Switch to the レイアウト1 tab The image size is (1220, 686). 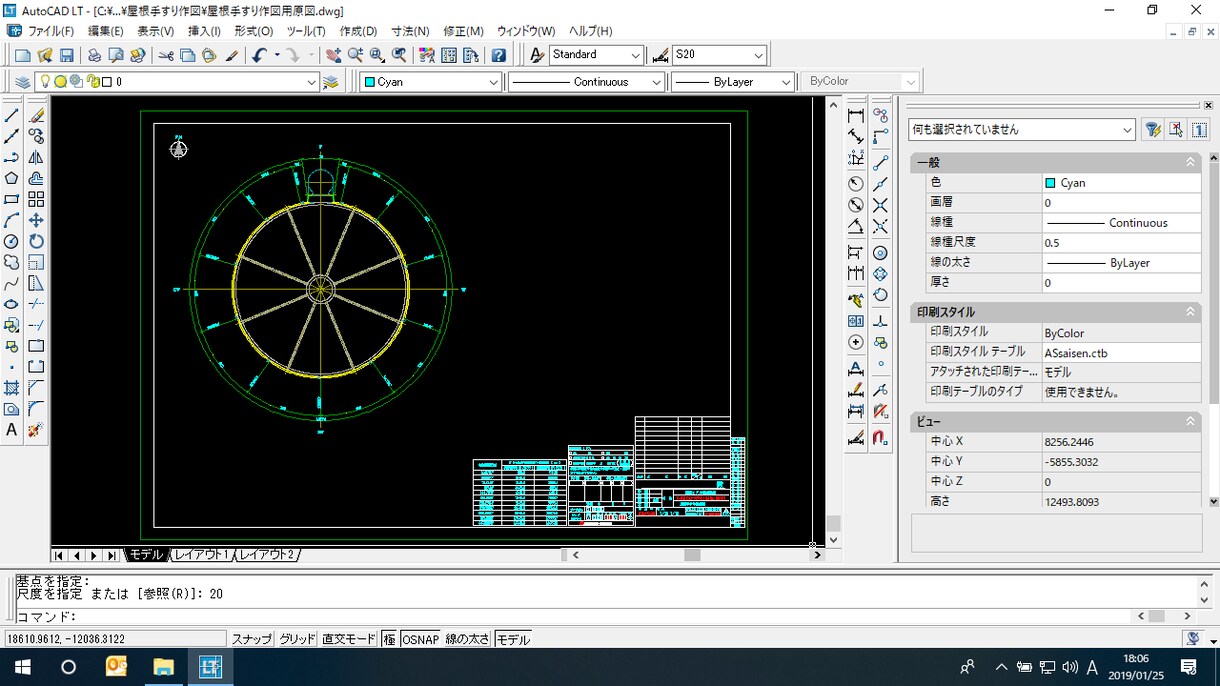202,555
